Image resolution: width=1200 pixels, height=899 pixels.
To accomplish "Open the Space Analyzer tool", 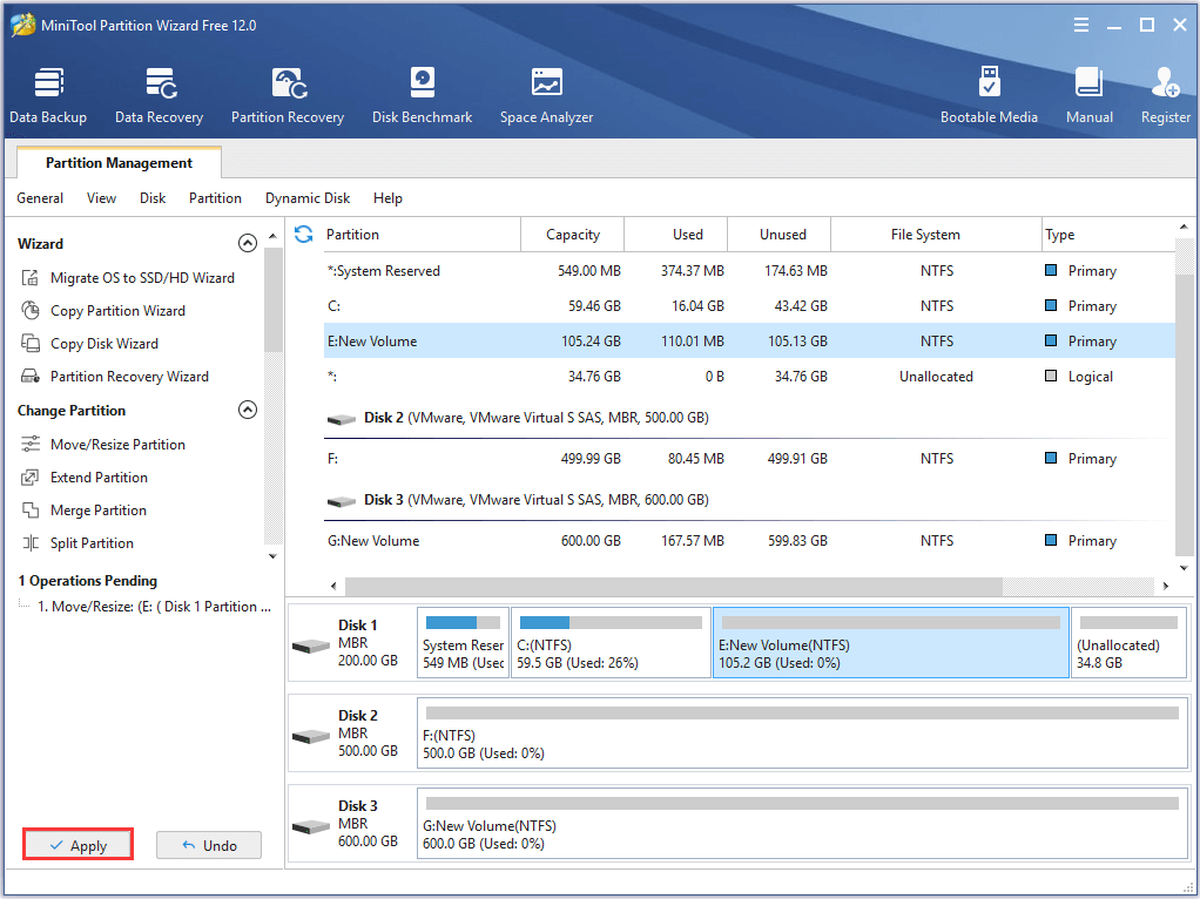I will point(547,96).
